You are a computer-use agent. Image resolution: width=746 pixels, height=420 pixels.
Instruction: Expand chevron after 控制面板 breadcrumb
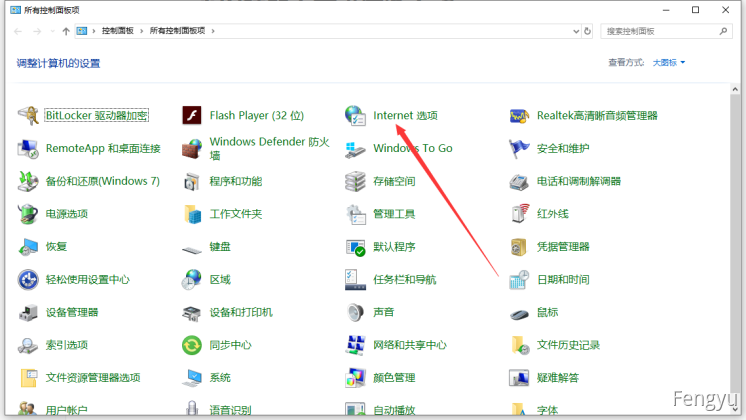coord(141,31)
